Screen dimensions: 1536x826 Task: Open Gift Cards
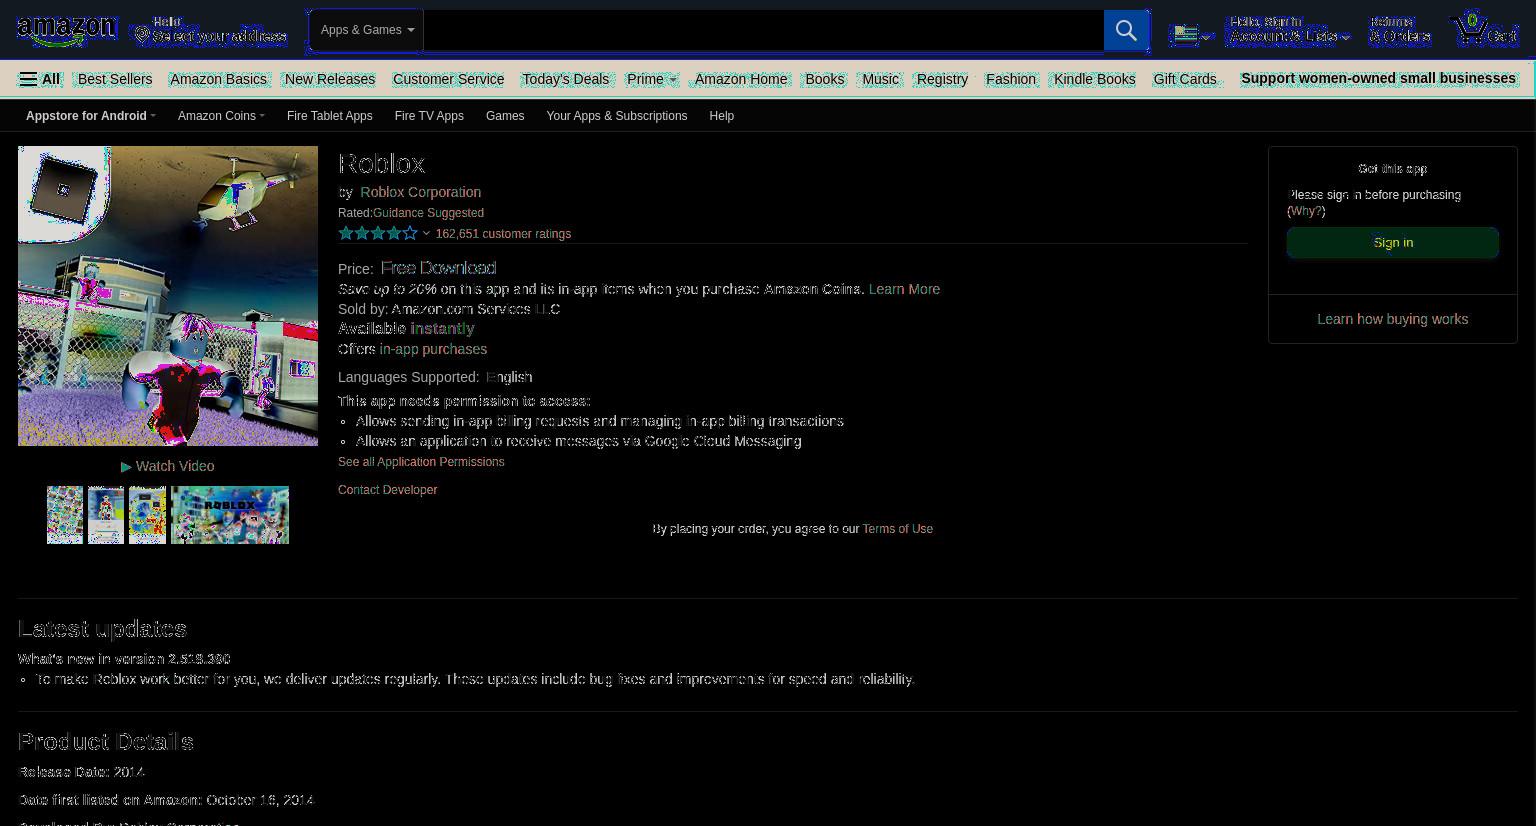(x=1185, y=79)
